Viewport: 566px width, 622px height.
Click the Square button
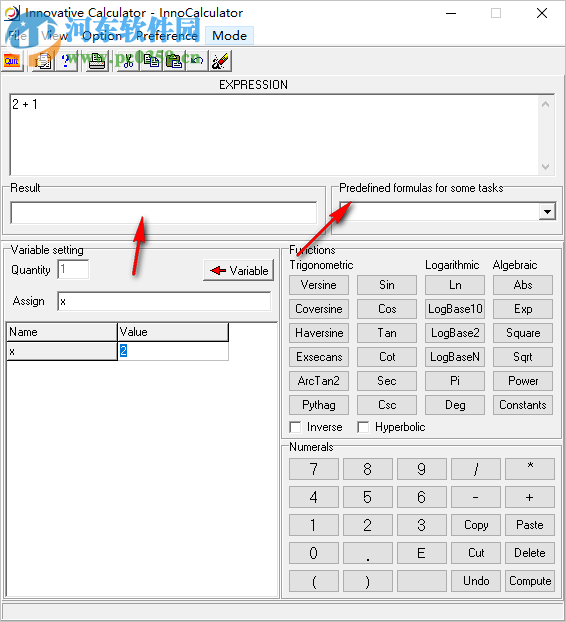(x=523, y=333)
